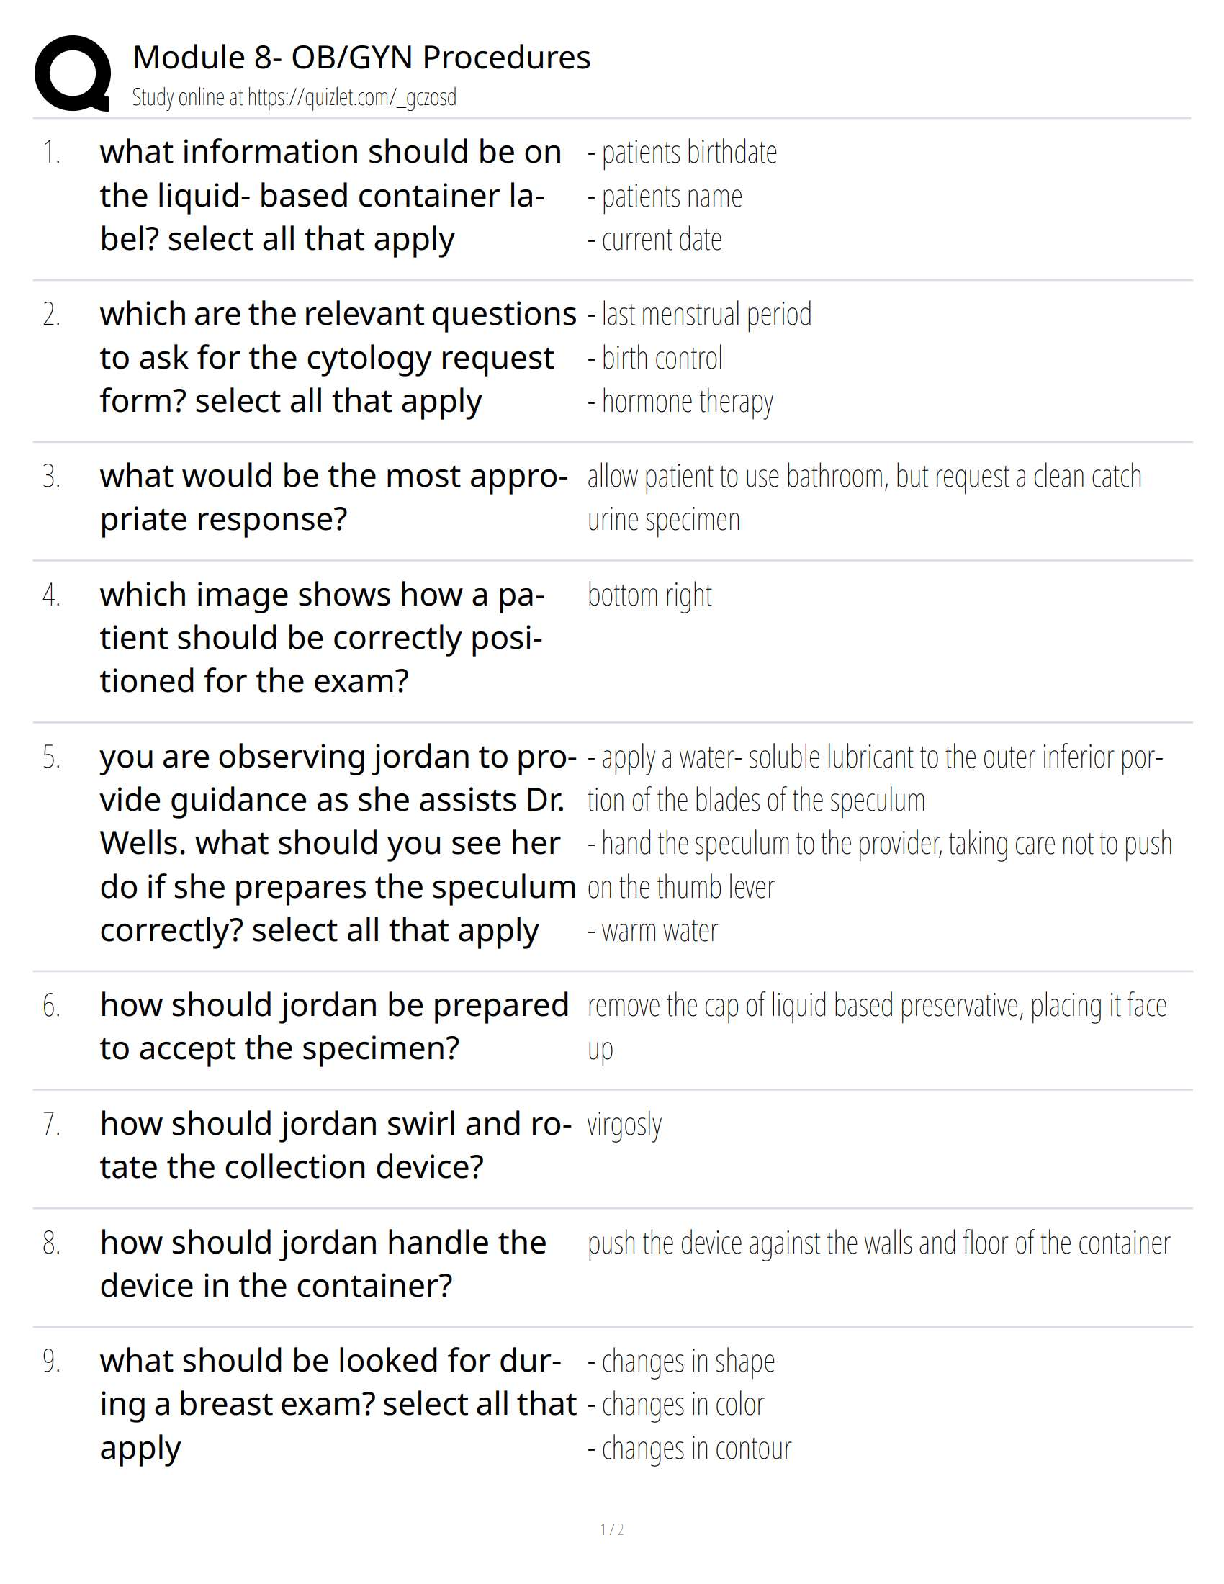Select question 6 about accepting the specimen
Image resolution: width=1224 pixels, height=1584 pixels.
[x=334, y=1026]
